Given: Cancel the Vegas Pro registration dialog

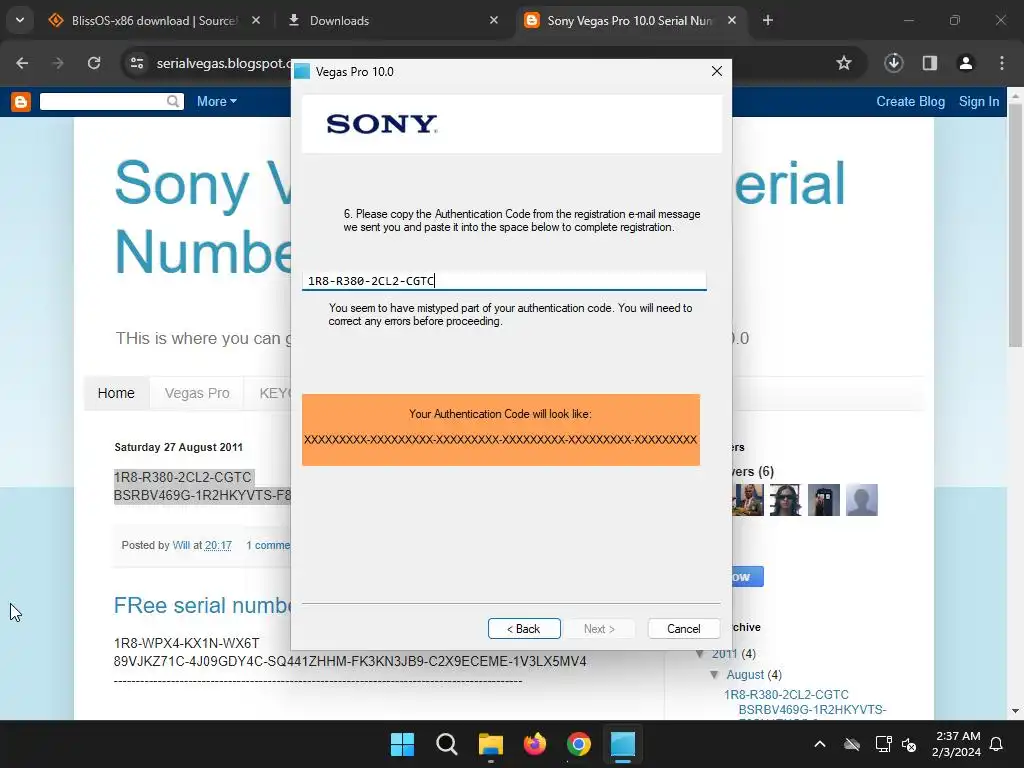Looking at the screenshot, I should pos(683,628).
